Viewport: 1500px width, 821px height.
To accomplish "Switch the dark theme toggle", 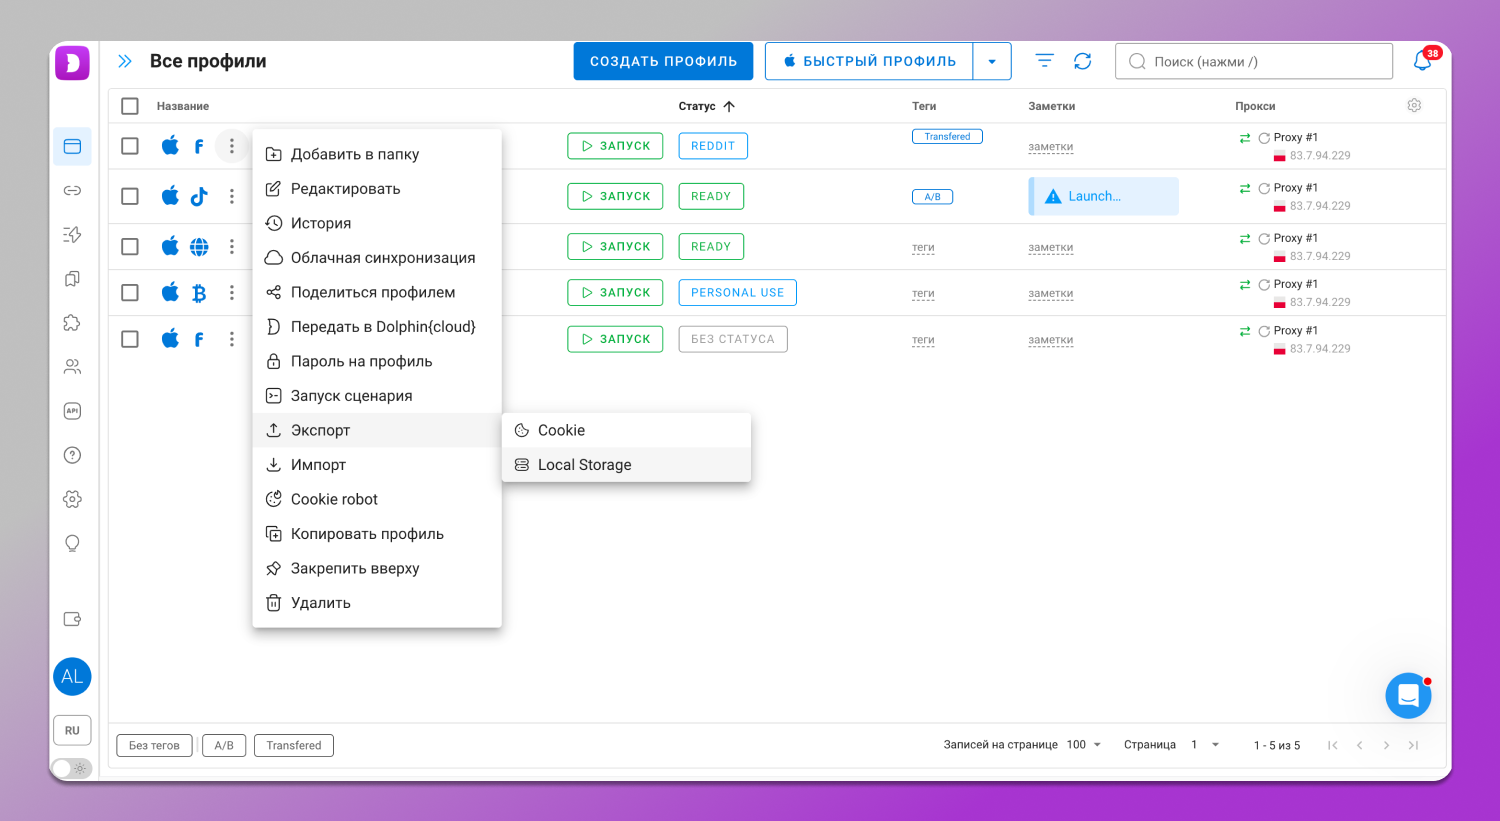I will 71,768.
